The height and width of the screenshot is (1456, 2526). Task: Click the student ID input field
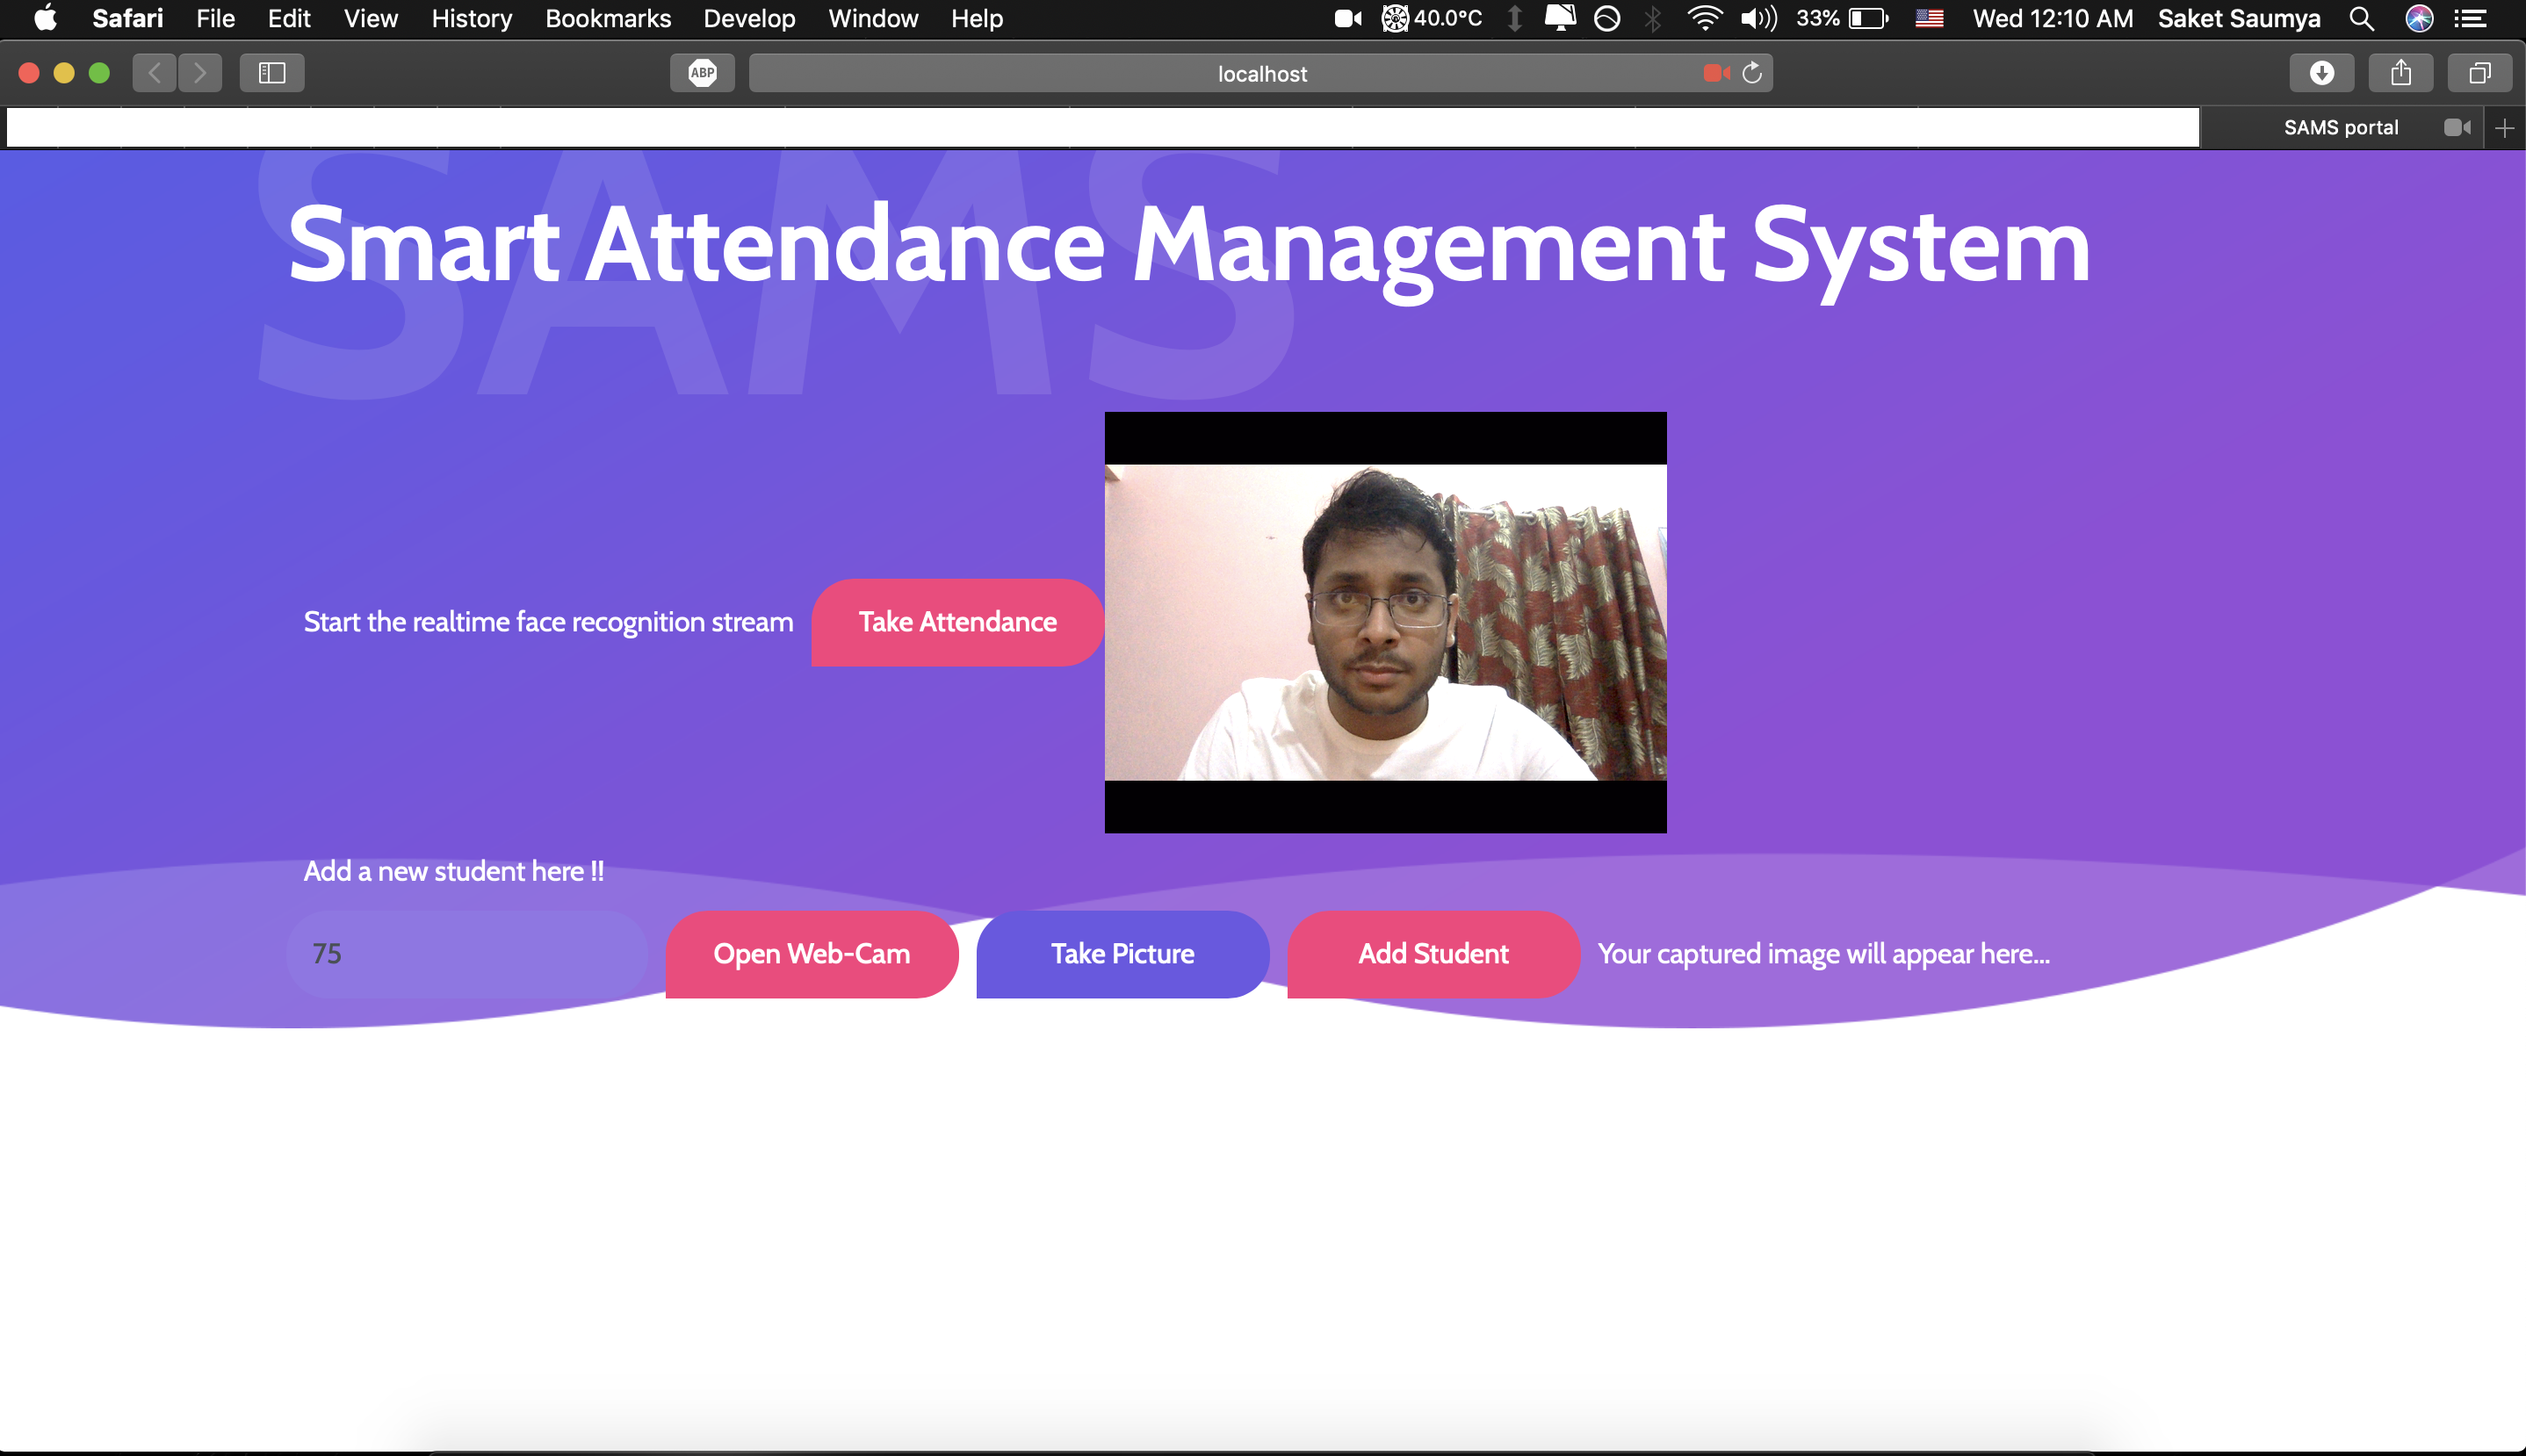467,954
